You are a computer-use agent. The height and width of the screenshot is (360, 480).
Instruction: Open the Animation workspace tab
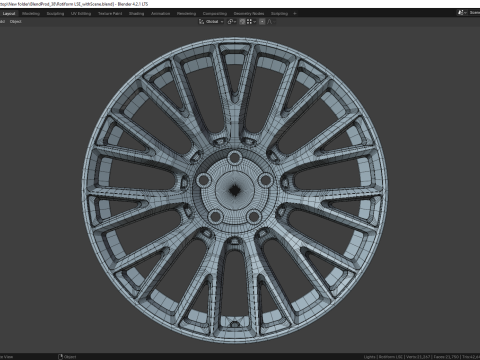[x=161, y=14]
